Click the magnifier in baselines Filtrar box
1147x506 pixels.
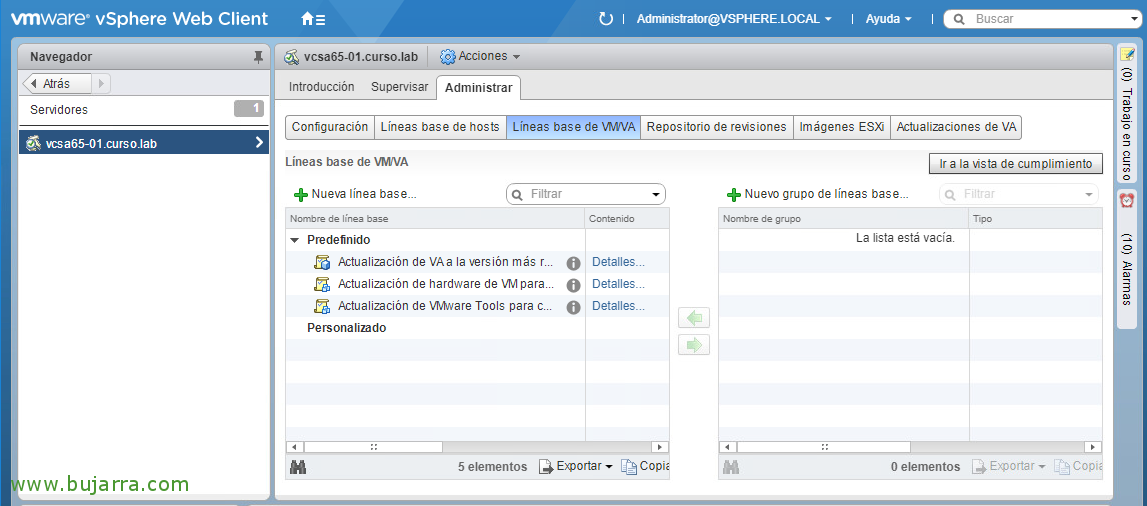pyautogui.click(x=518, y=195)
